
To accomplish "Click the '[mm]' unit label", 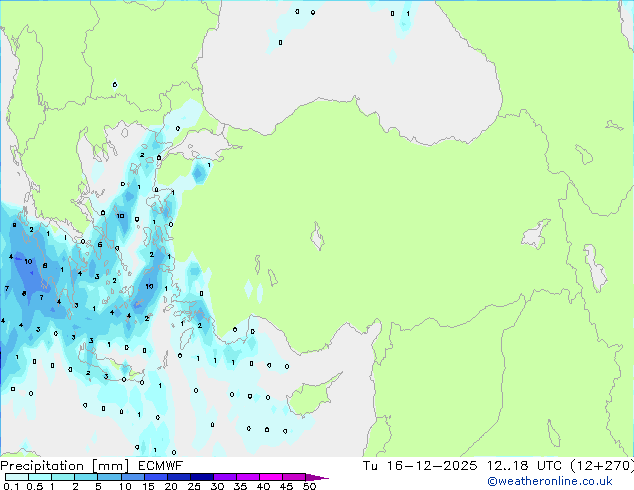I will tap(110, 466).
